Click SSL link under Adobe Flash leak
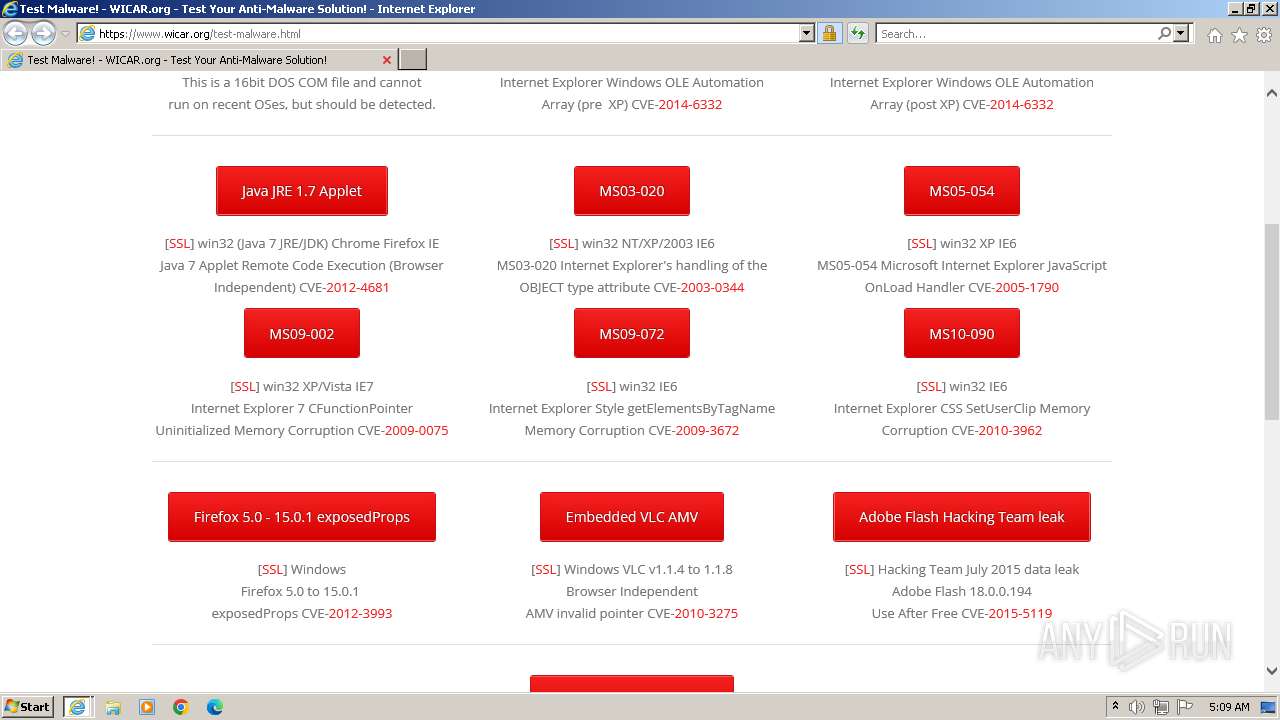This screenshot has height=720, width=1280. point(859,569)
